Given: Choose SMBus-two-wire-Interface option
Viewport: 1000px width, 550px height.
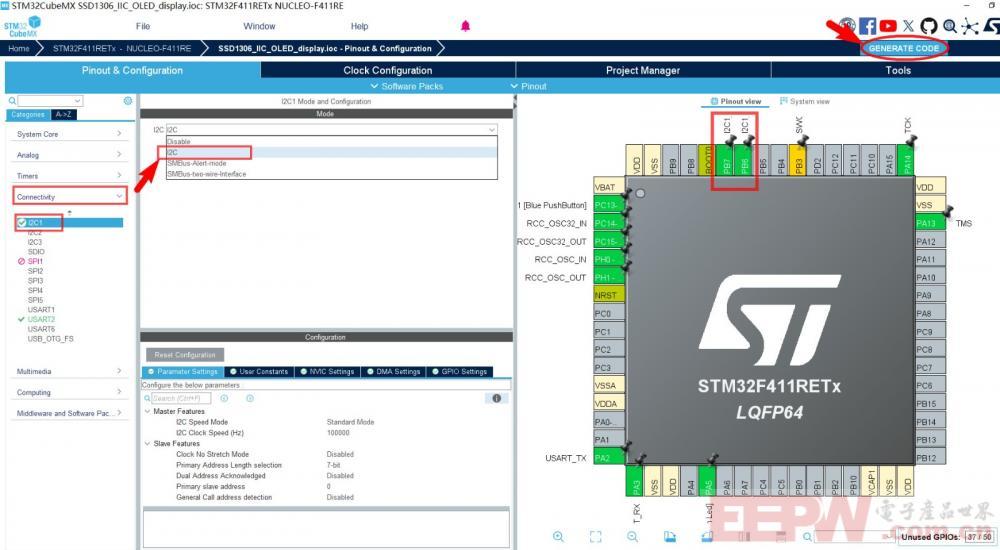Looking at the screenshot, I should tap(331, 174).
